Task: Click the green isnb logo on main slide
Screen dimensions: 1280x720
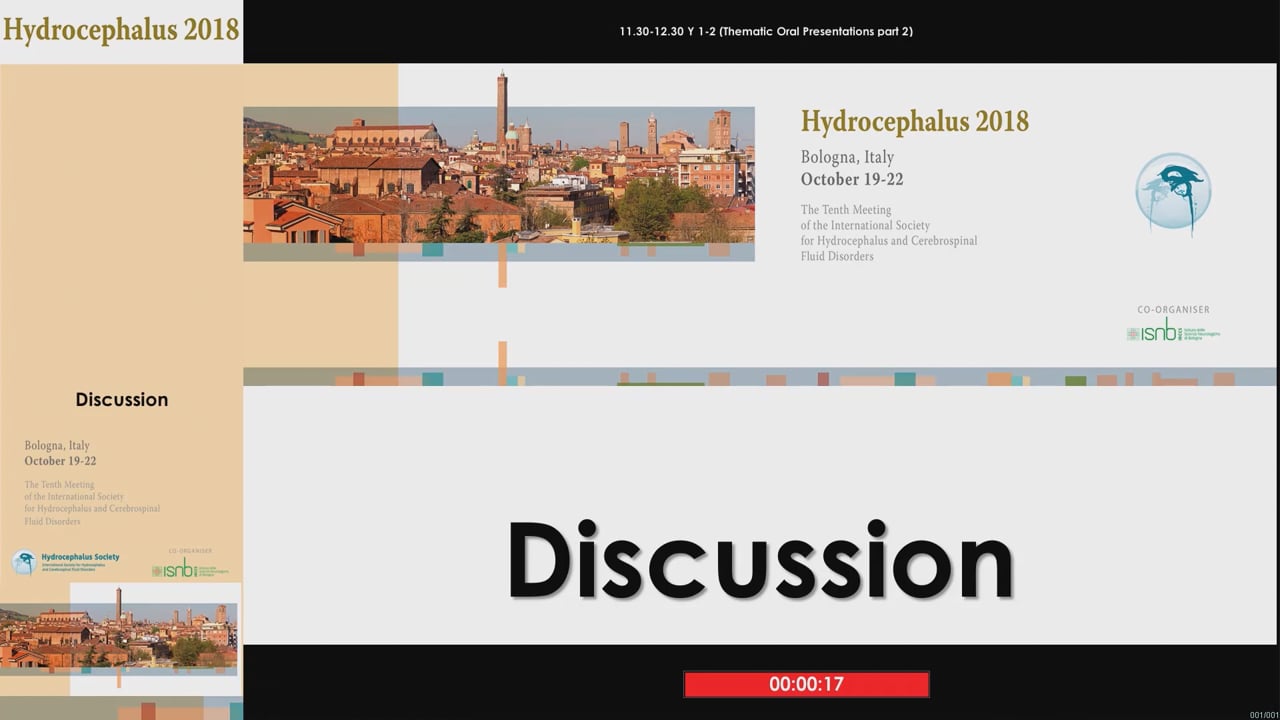Action: (x=1173, y=332)
